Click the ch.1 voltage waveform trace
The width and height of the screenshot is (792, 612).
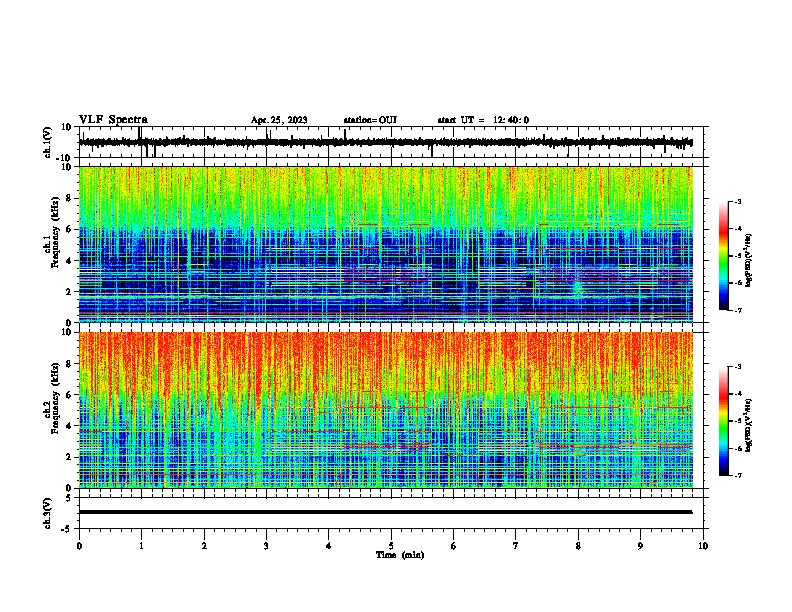[x=386, y=142]
